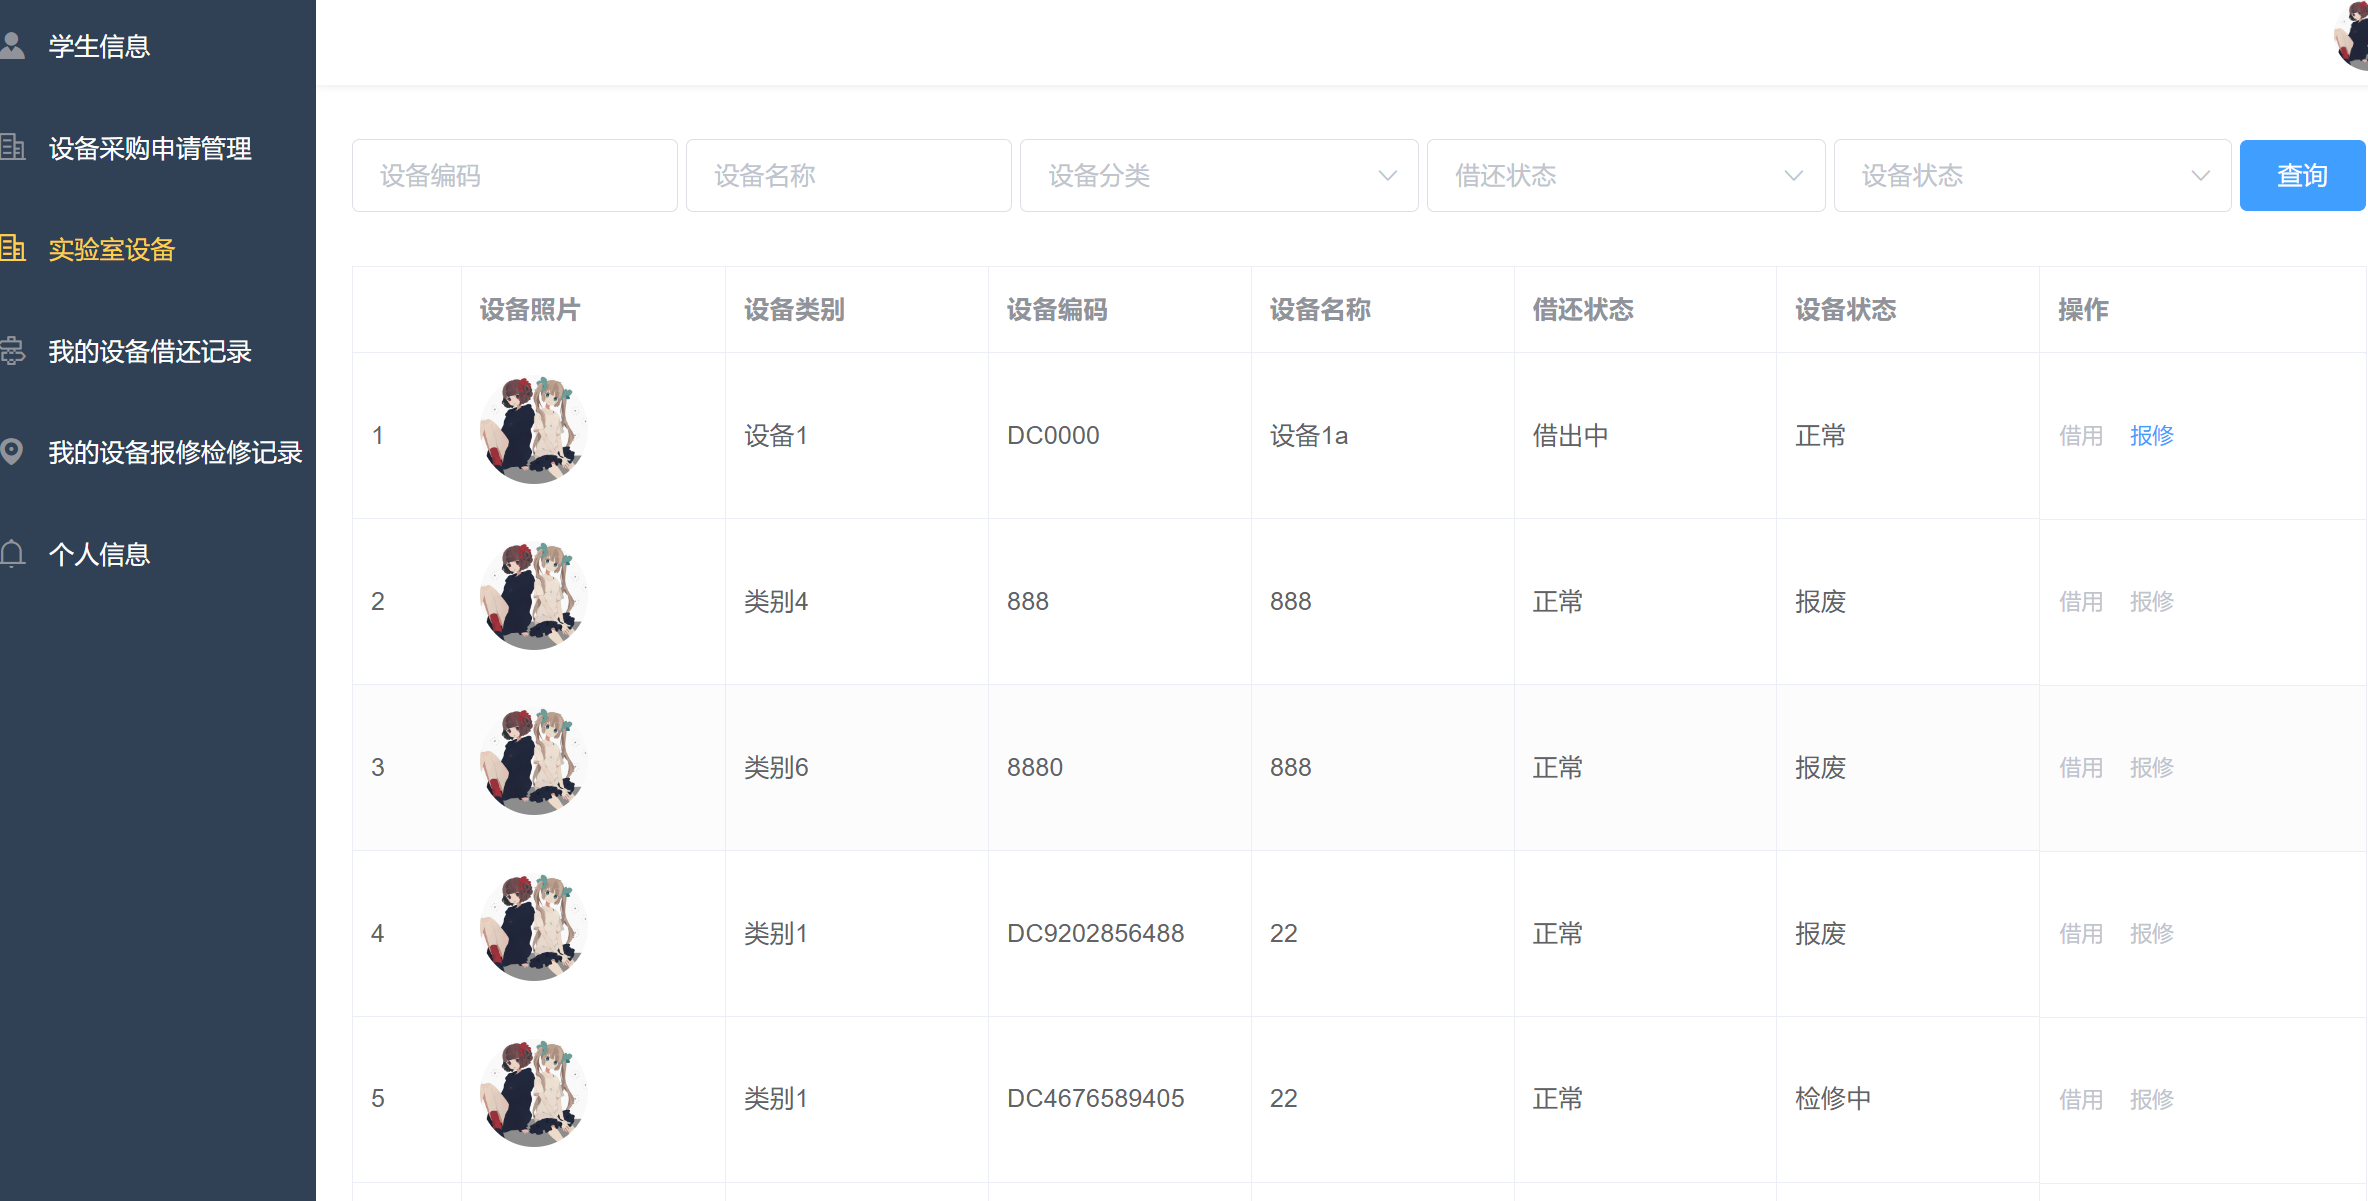Viewport: 2368px width, 1201px height.
Task: Click the device photo in row 1
Action: point(533,429)
